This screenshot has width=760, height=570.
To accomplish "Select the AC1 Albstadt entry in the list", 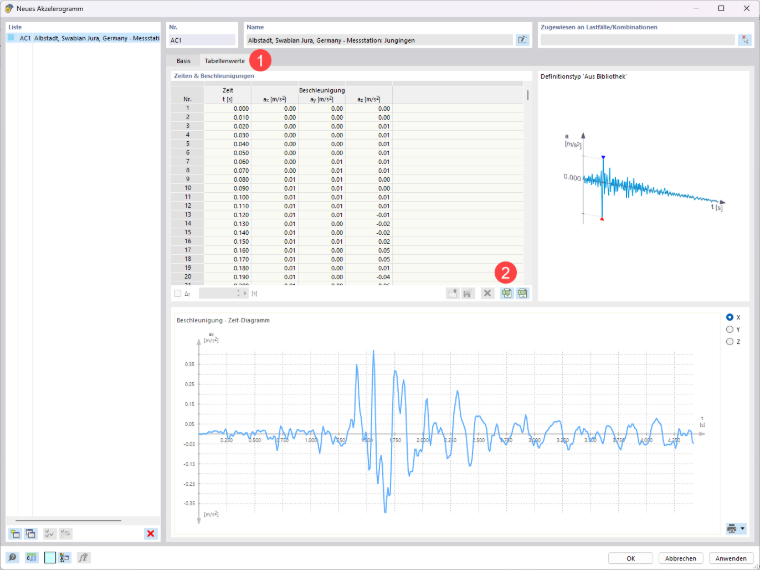I will 83,38.
